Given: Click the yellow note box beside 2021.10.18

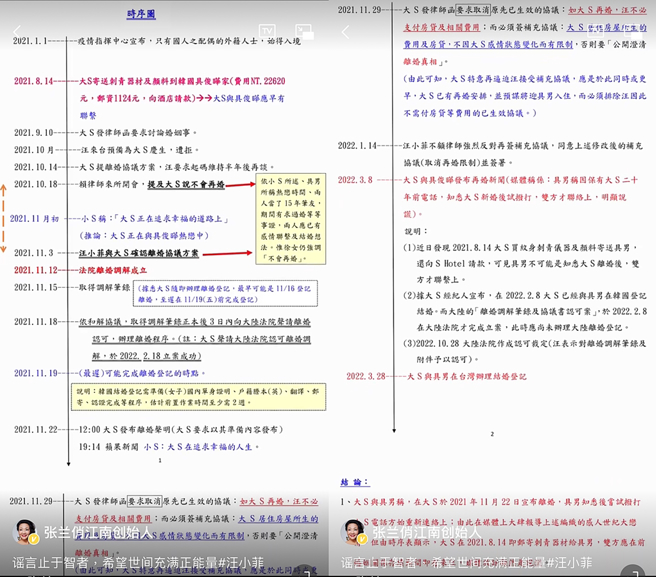Looking at the screenshot, I should (275, 215).
